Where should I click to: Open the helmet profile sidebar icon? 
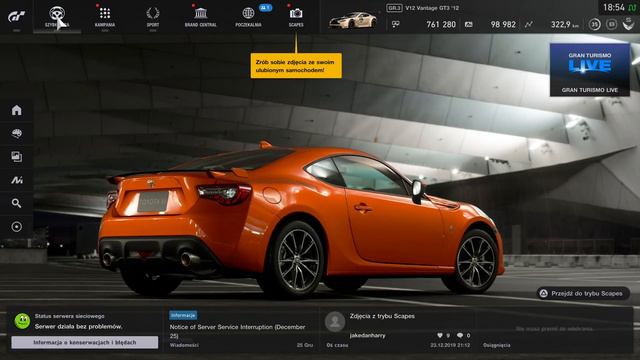coord(17,133)
